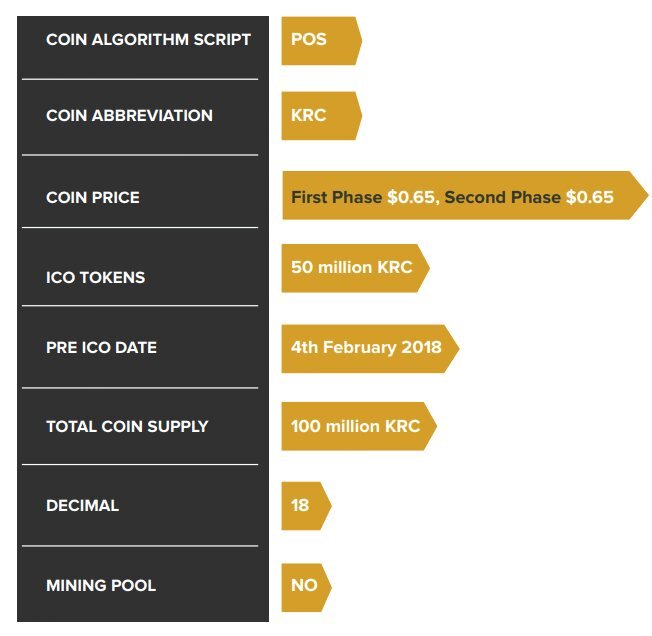This screenshot has width=652, height=636.
Task: Click the COIN PRICE label
Action: [93, 197]
